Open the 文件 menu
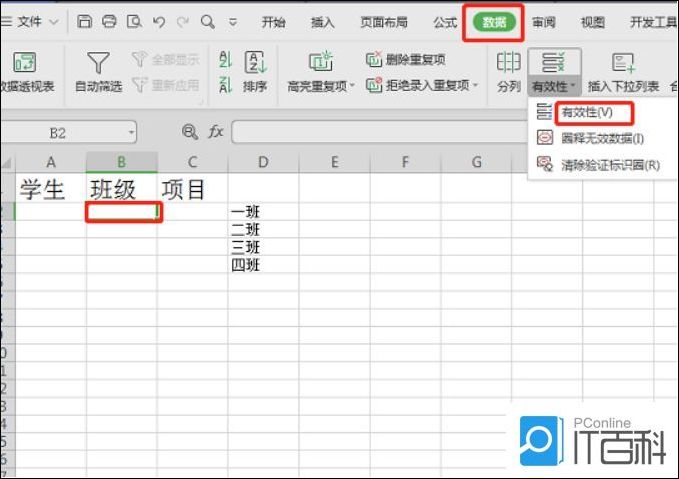 click(x=29, y=22)
